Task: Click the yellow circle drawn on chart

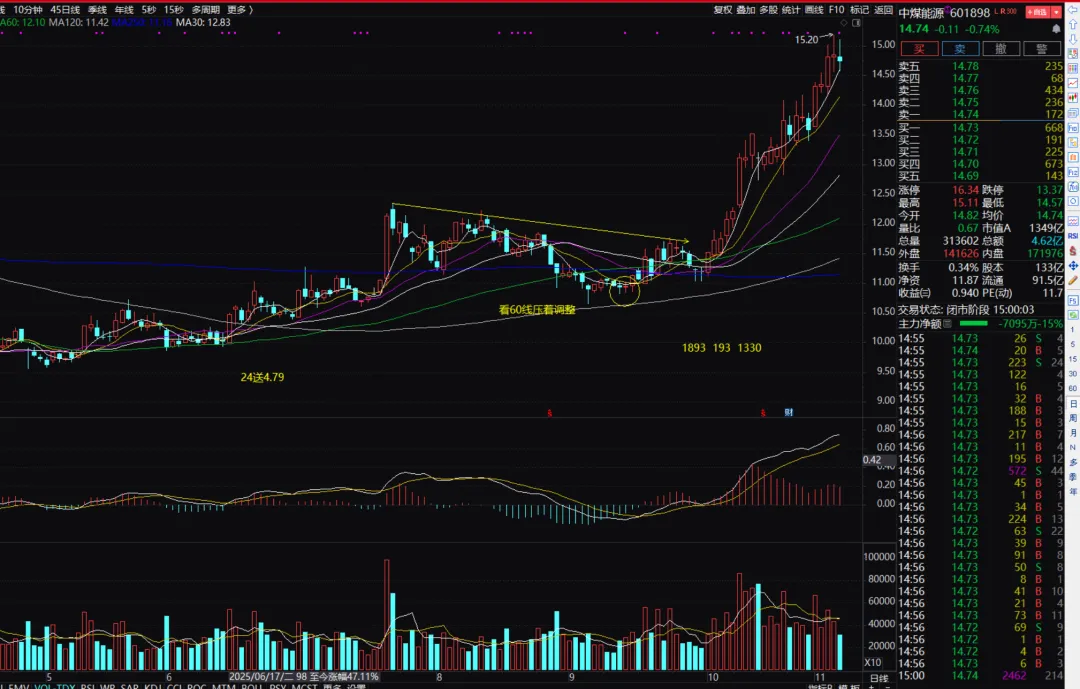Action: 624,291
